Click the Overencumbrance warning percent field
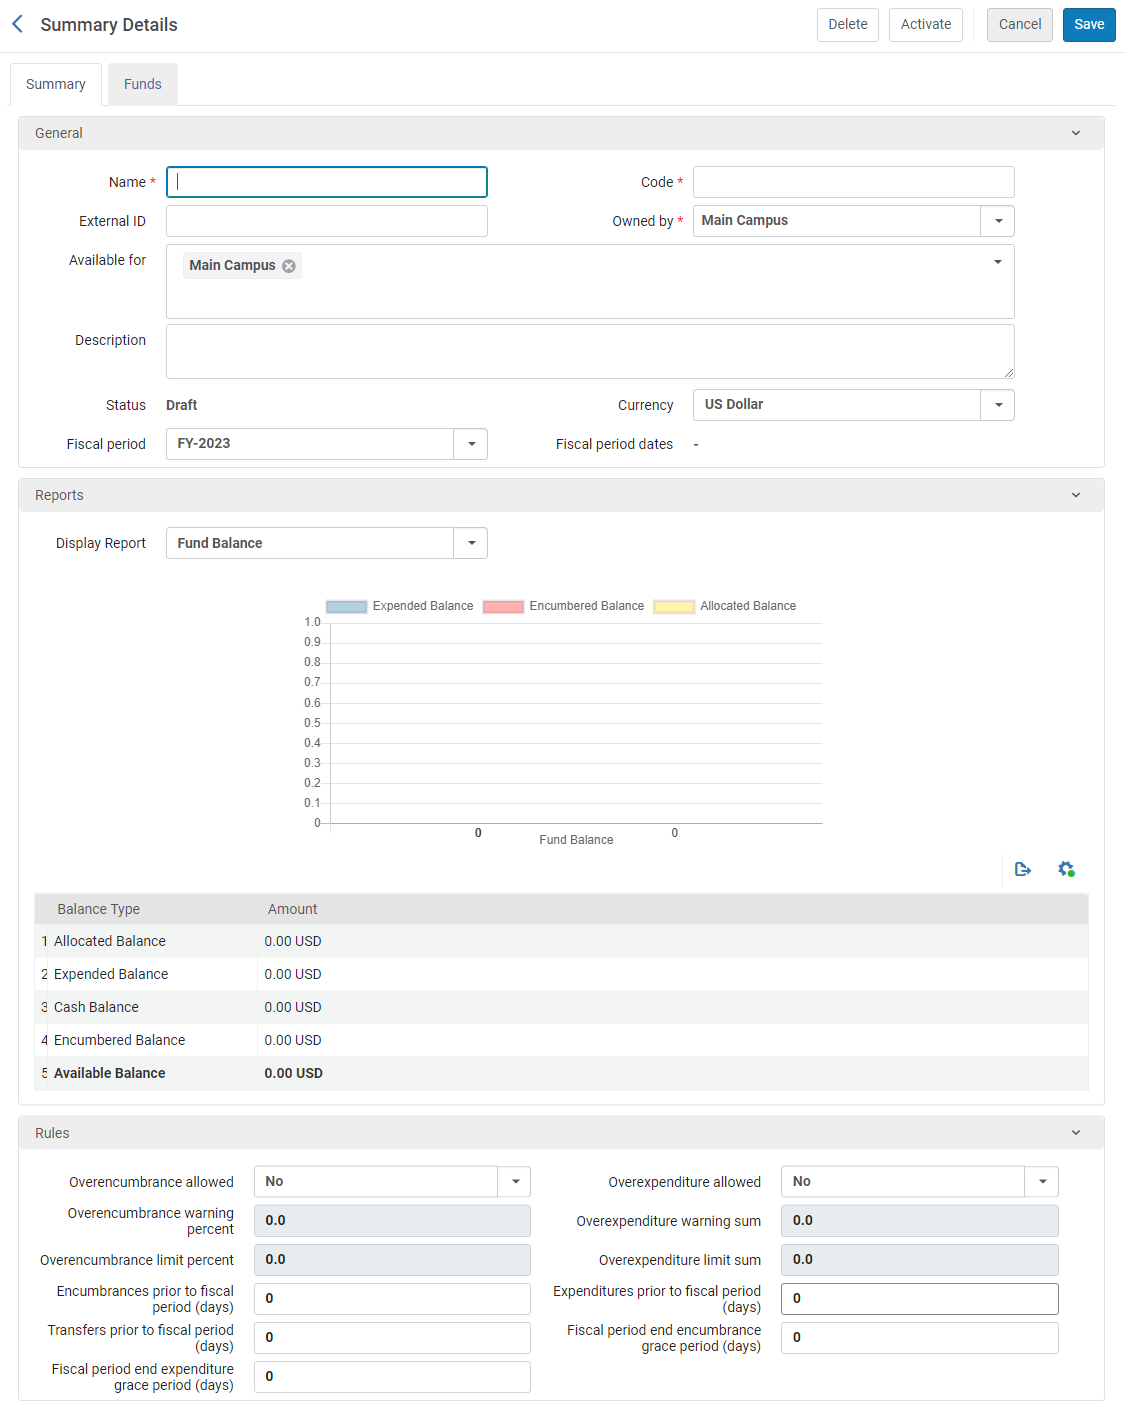Screen dimensions: 1125x1405 [x=392, y=1221]
